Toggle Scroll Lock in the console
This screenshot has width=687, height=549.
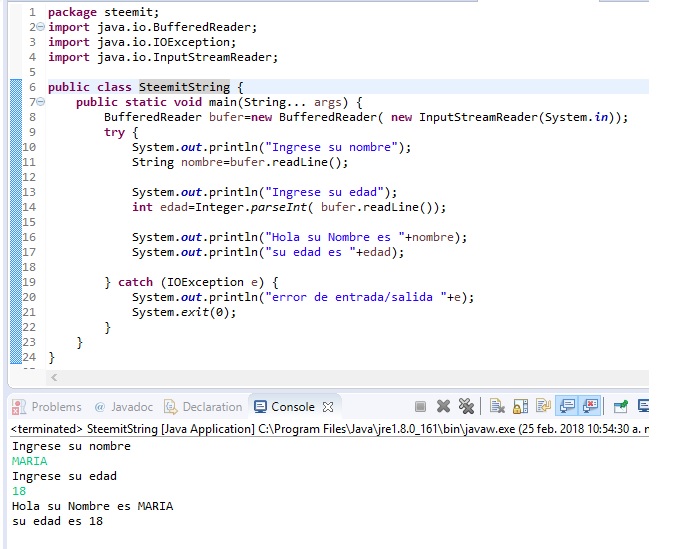coord(520,407)
